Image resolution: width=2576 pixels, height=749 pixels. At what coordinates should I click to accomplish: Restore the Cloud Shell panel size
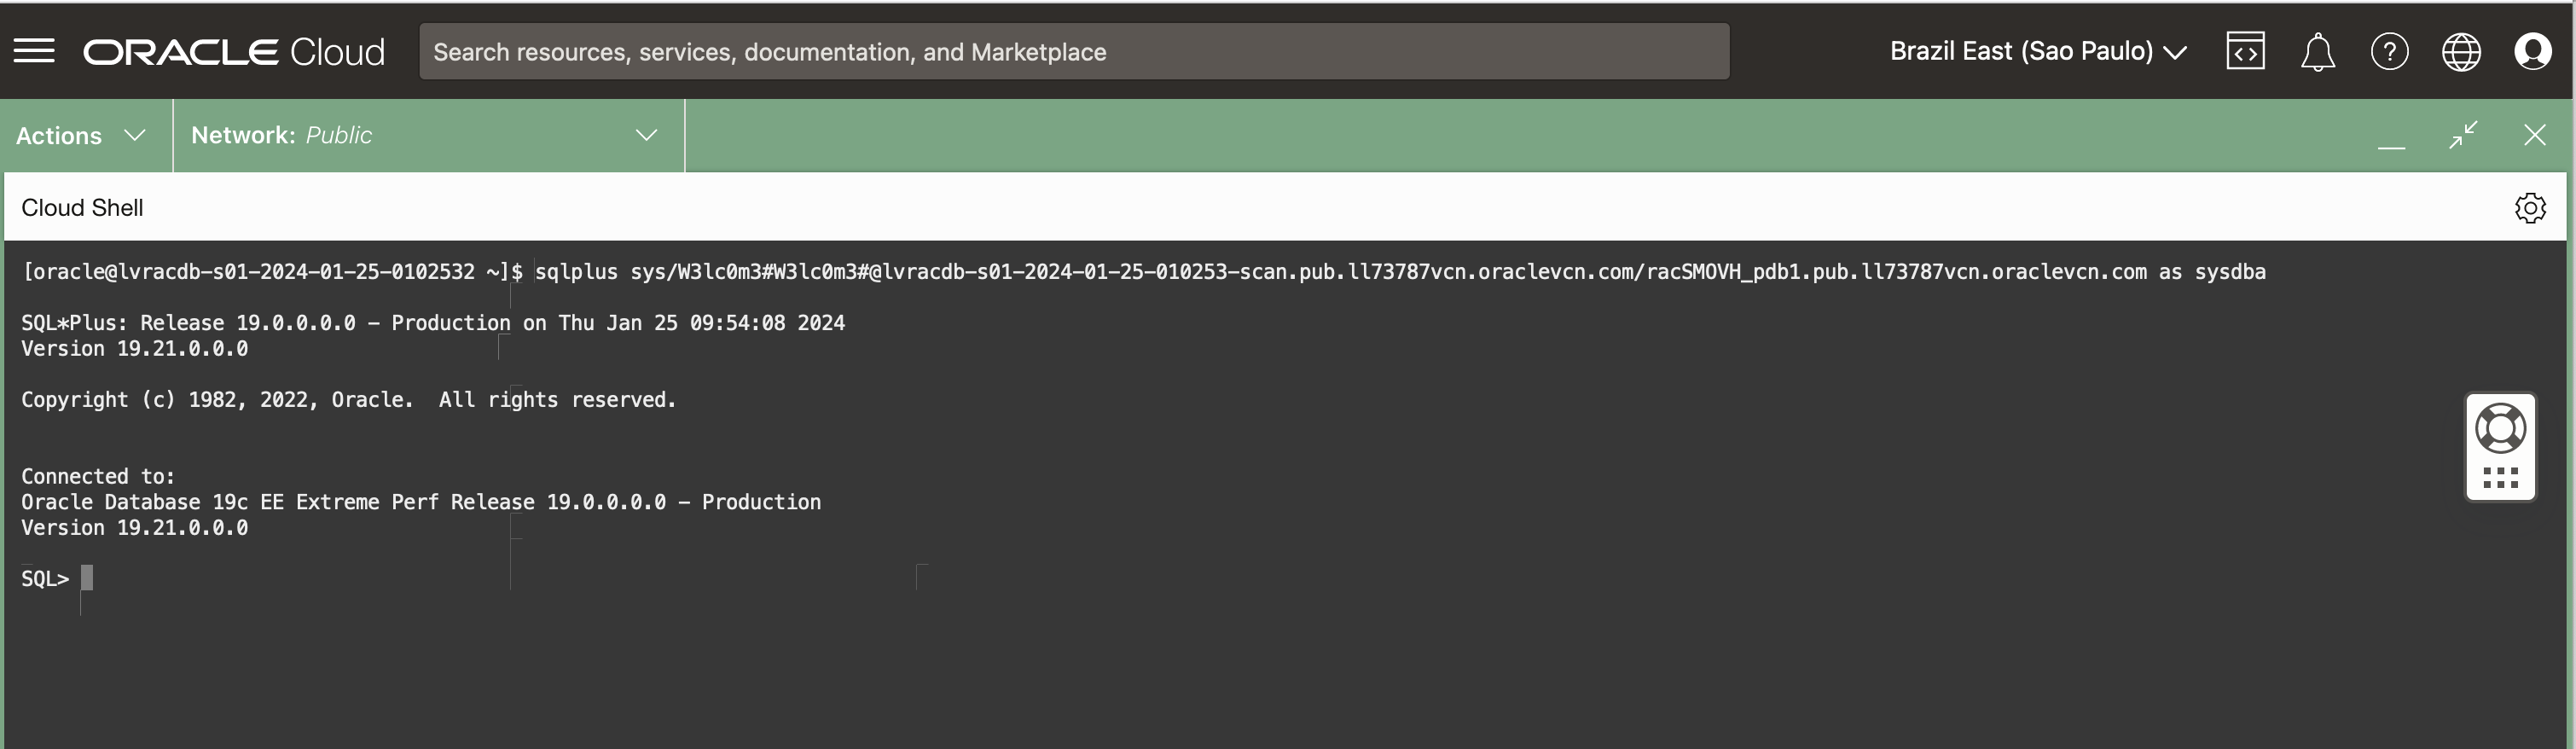tap(2463, 135)
